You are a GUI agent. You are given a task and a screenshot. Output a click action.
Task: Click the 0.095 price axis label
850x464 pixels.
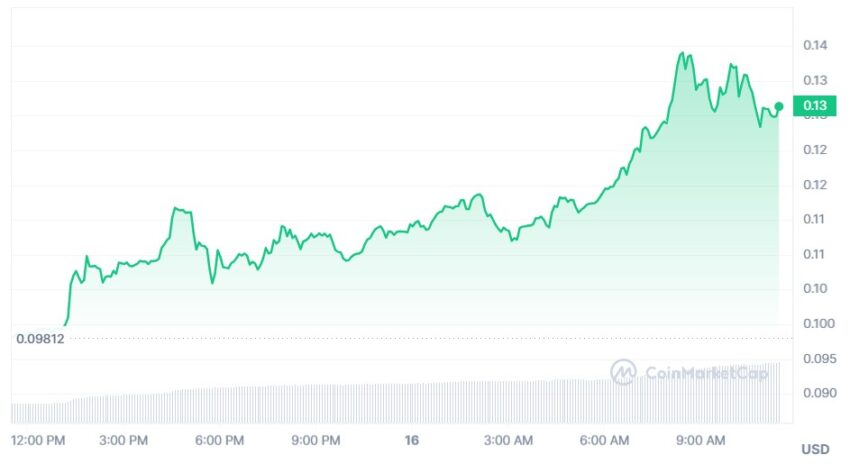tap(819, 358)
